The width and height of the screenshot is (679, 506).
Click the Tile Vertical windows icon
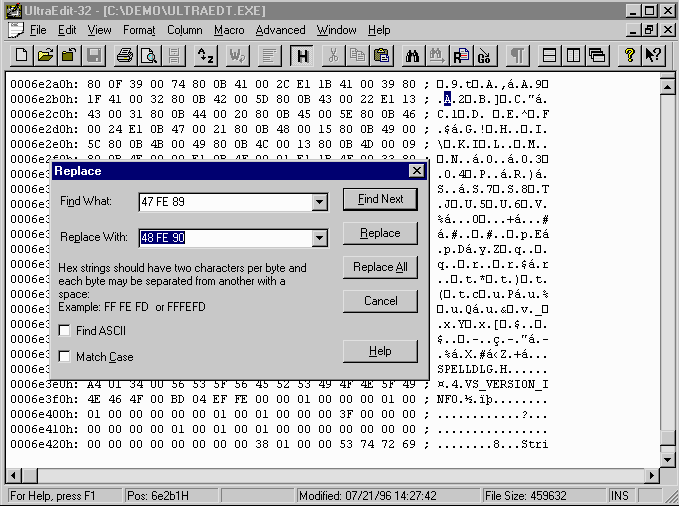573,55
